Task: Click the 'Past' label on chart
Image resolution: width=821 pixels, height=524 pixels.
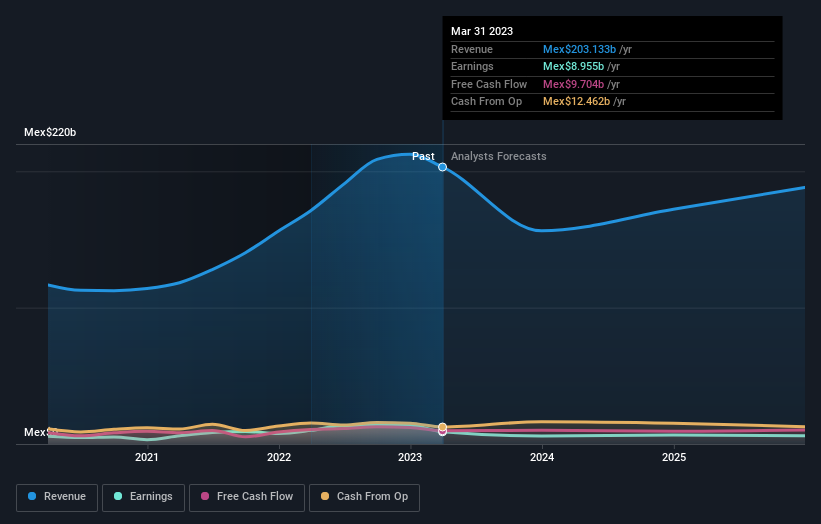Action: (x=423, y=156)
